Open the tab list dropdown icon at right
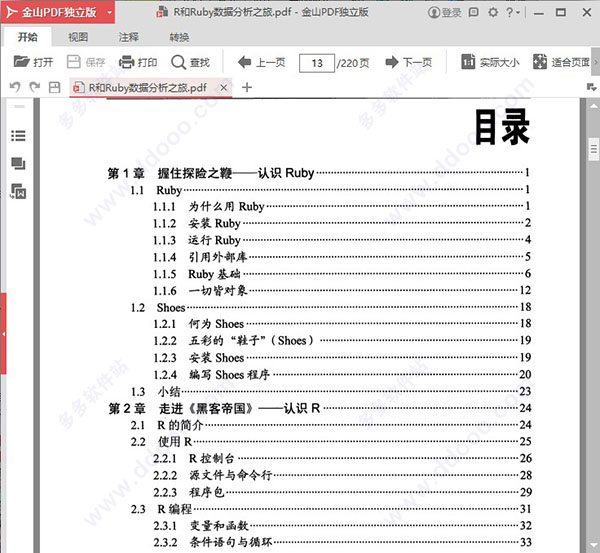This screenshot has height=553, width=600. 592,87
